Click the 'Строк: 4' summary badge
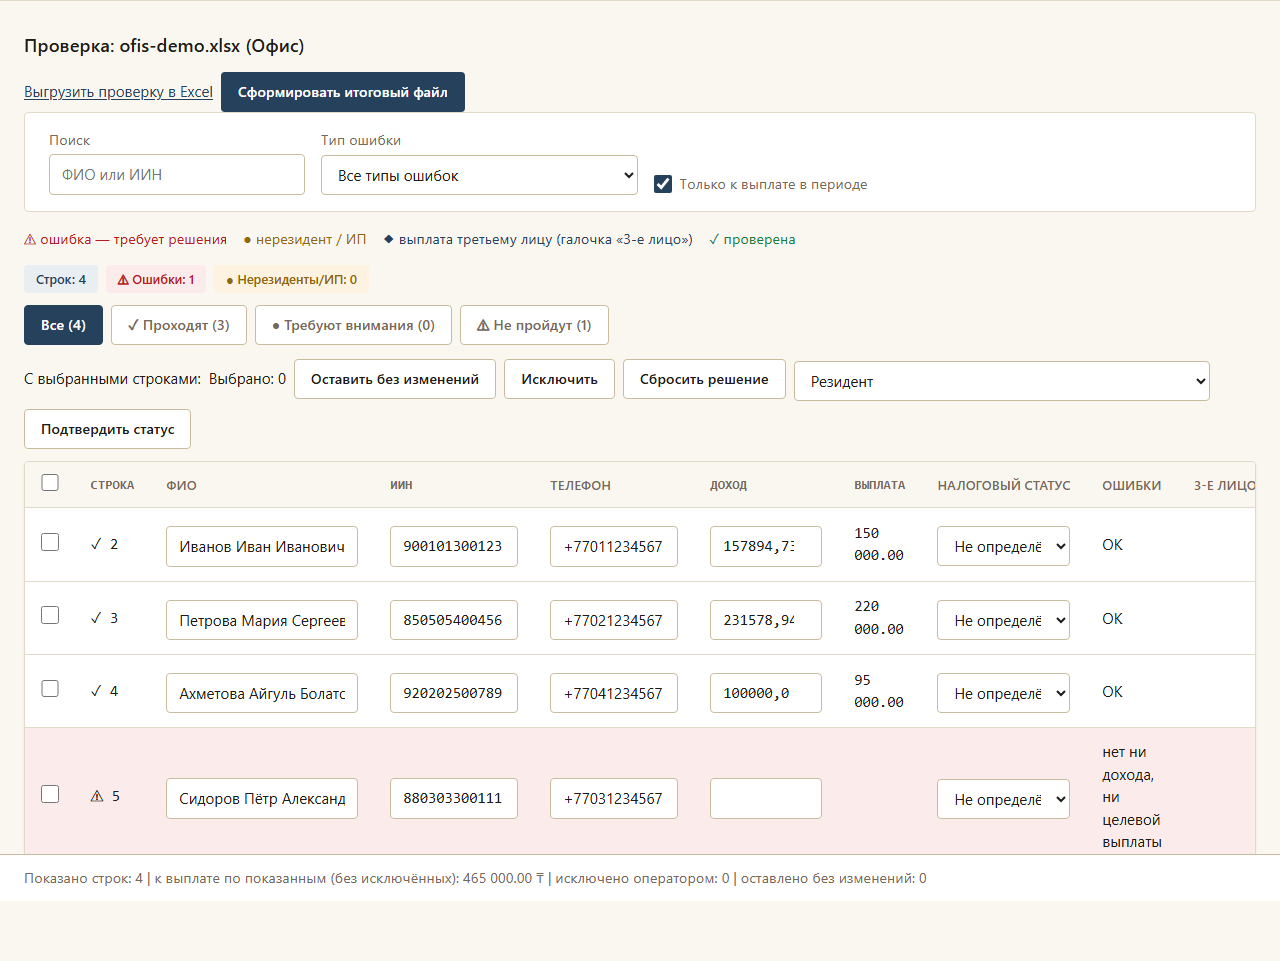 pos(61,279)
